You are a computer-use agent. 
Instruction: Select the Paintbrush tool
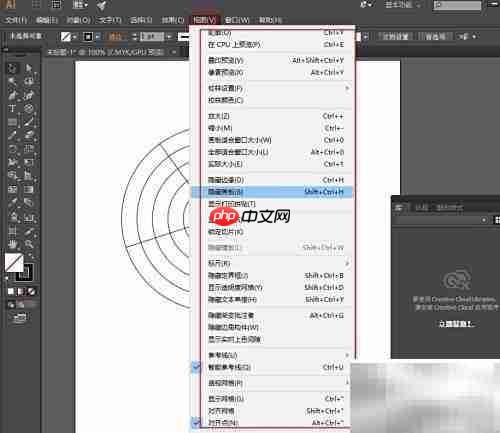point(29,122)
